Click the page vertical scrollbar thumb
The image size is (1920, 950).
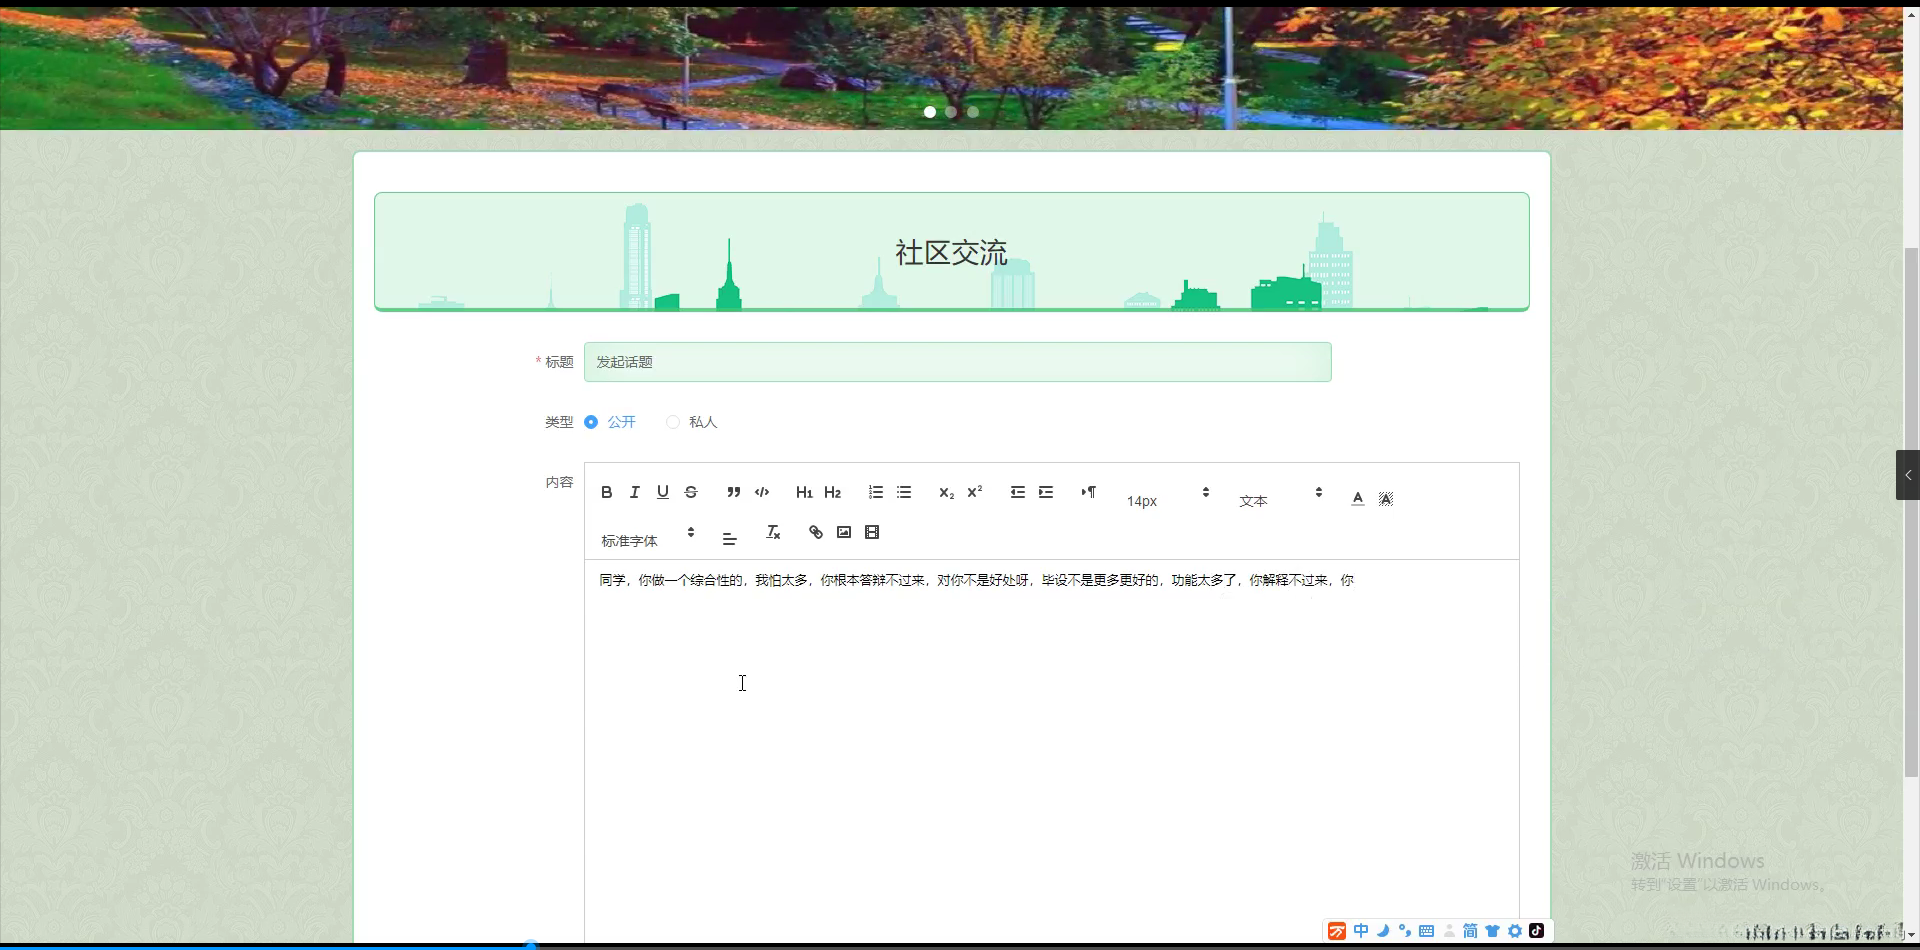[x=1911, y=512]
